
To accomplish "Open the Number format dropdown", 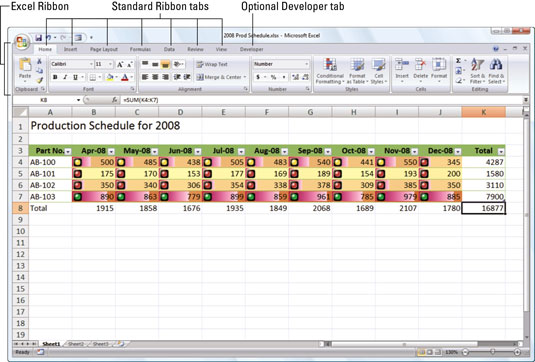I will tap(306, 64).
